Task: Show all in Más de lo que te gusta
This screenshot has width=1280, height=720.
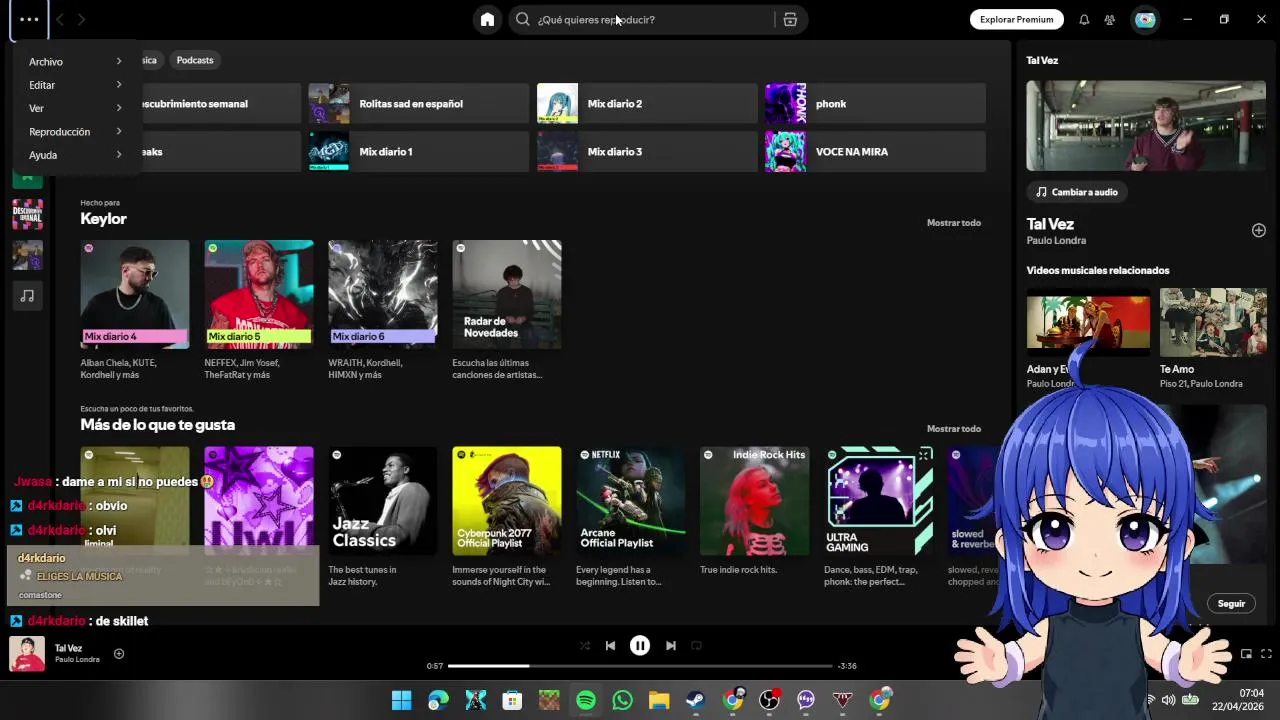Action: [954, 429]
